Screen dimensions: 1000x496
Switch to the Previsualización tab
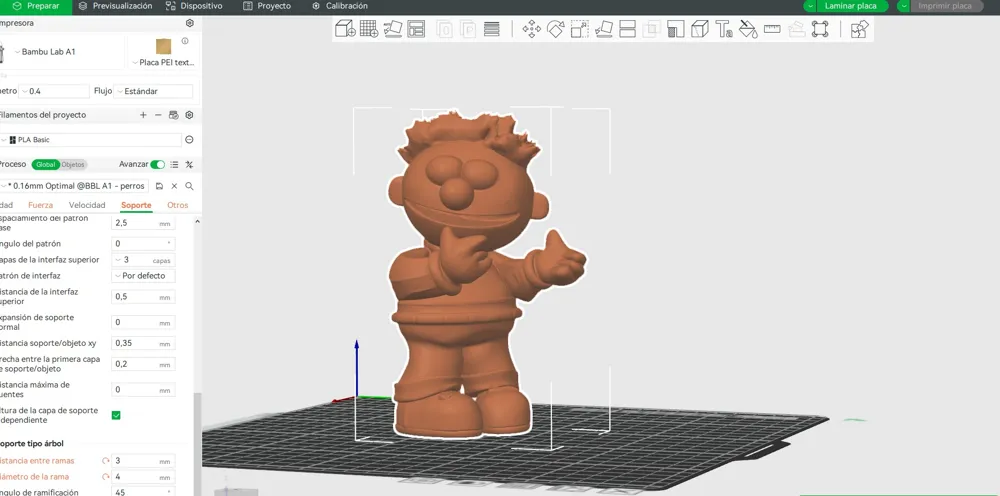(115, 6)
